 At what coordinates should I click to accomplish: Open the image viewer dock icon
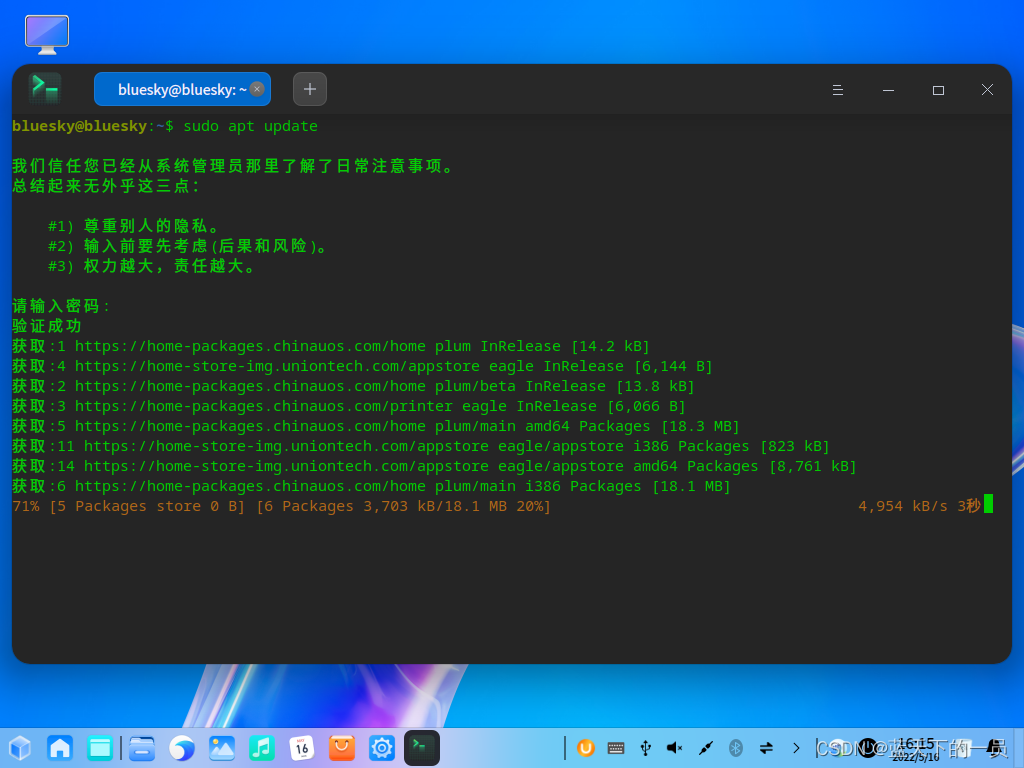point(222,748)
